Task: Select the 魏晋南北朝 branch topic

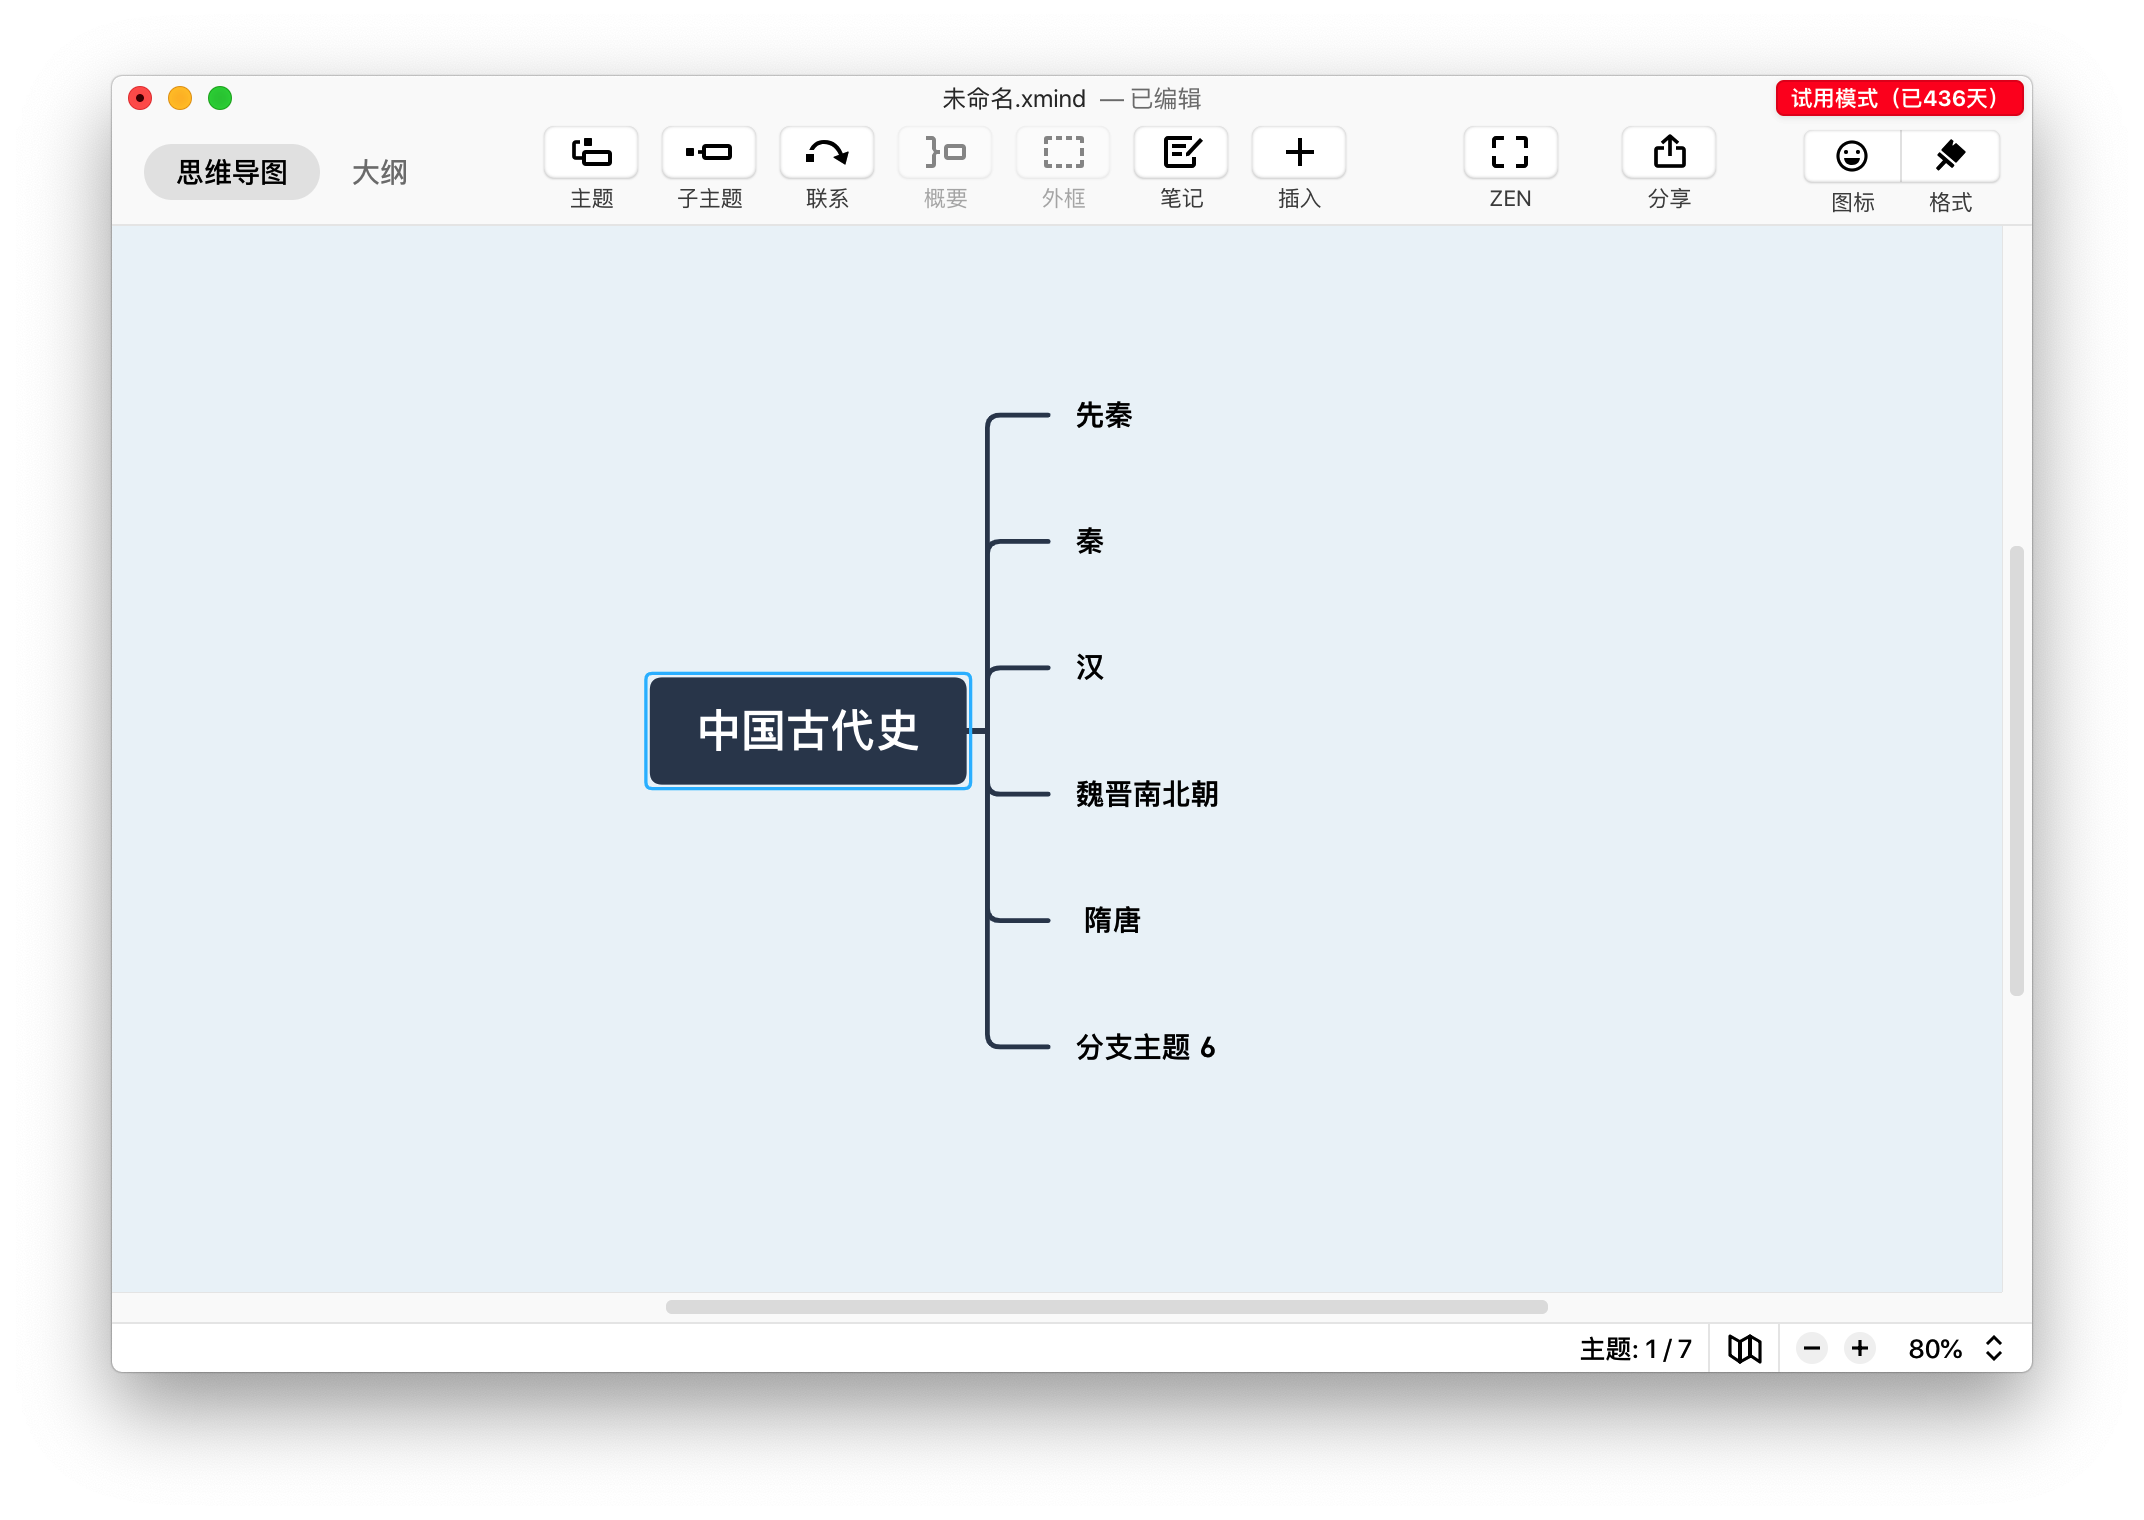Action: coord(1146,794)
